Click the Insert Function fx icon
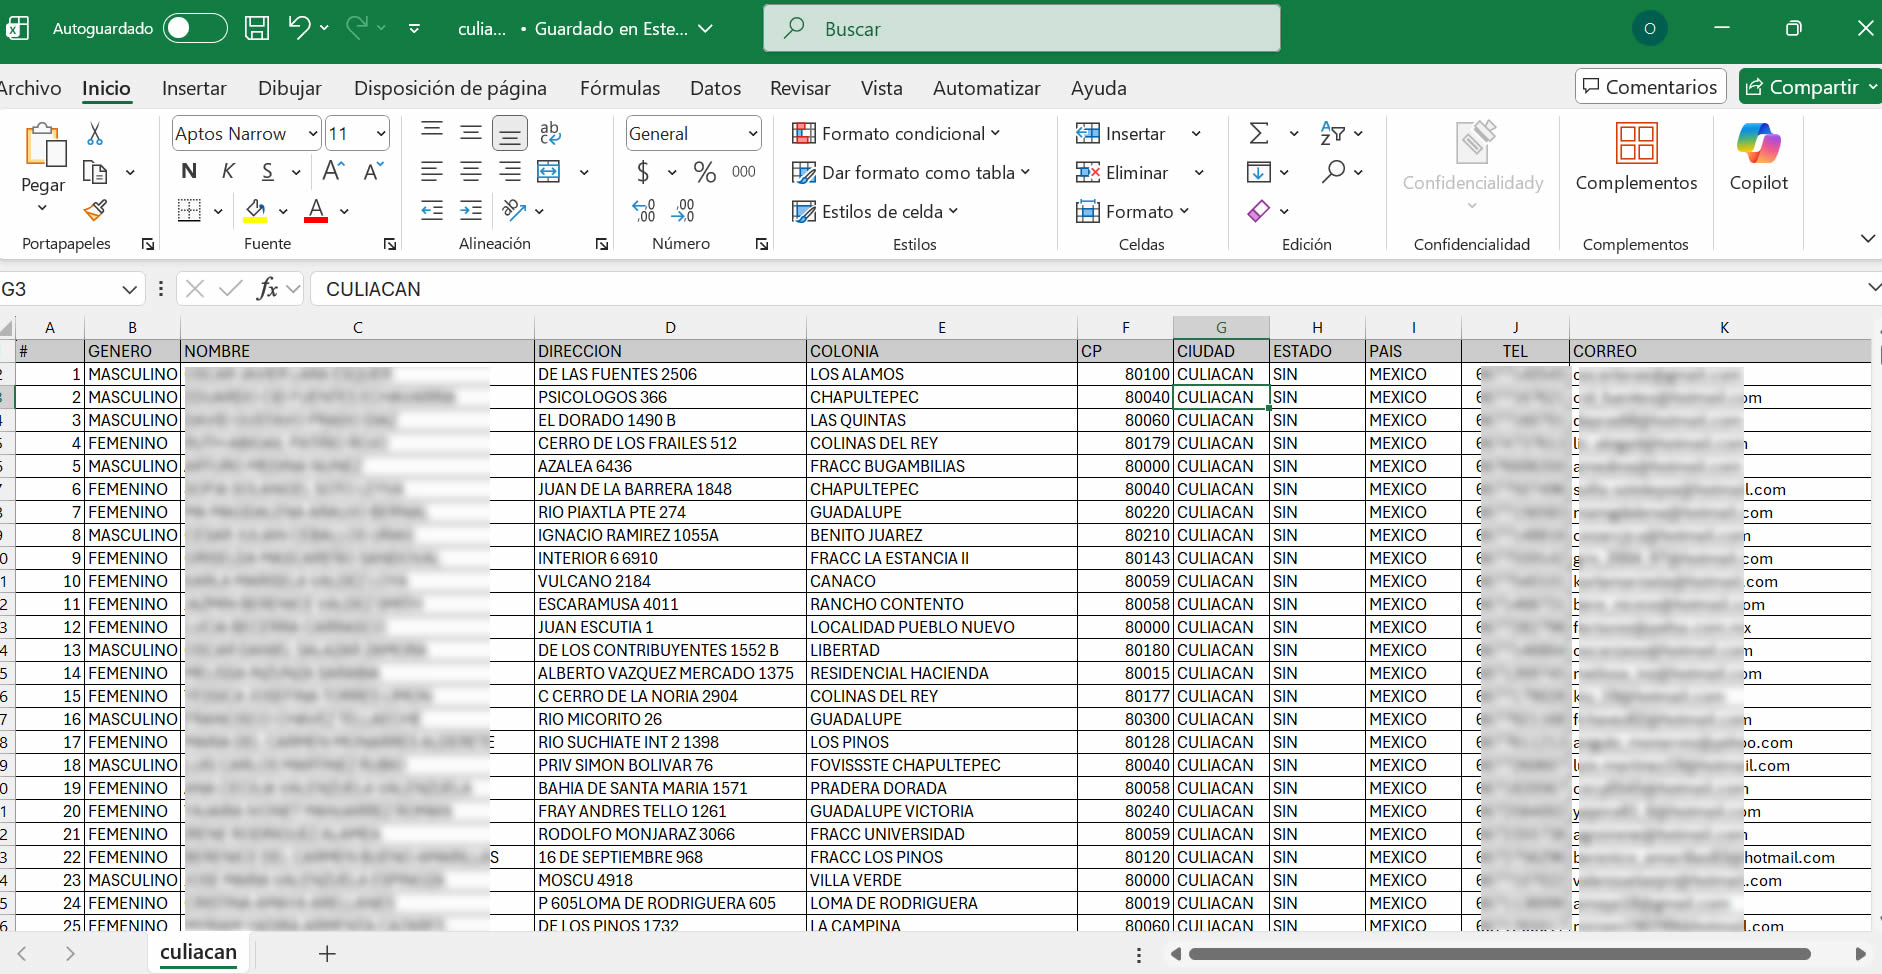 pos(267,289)
